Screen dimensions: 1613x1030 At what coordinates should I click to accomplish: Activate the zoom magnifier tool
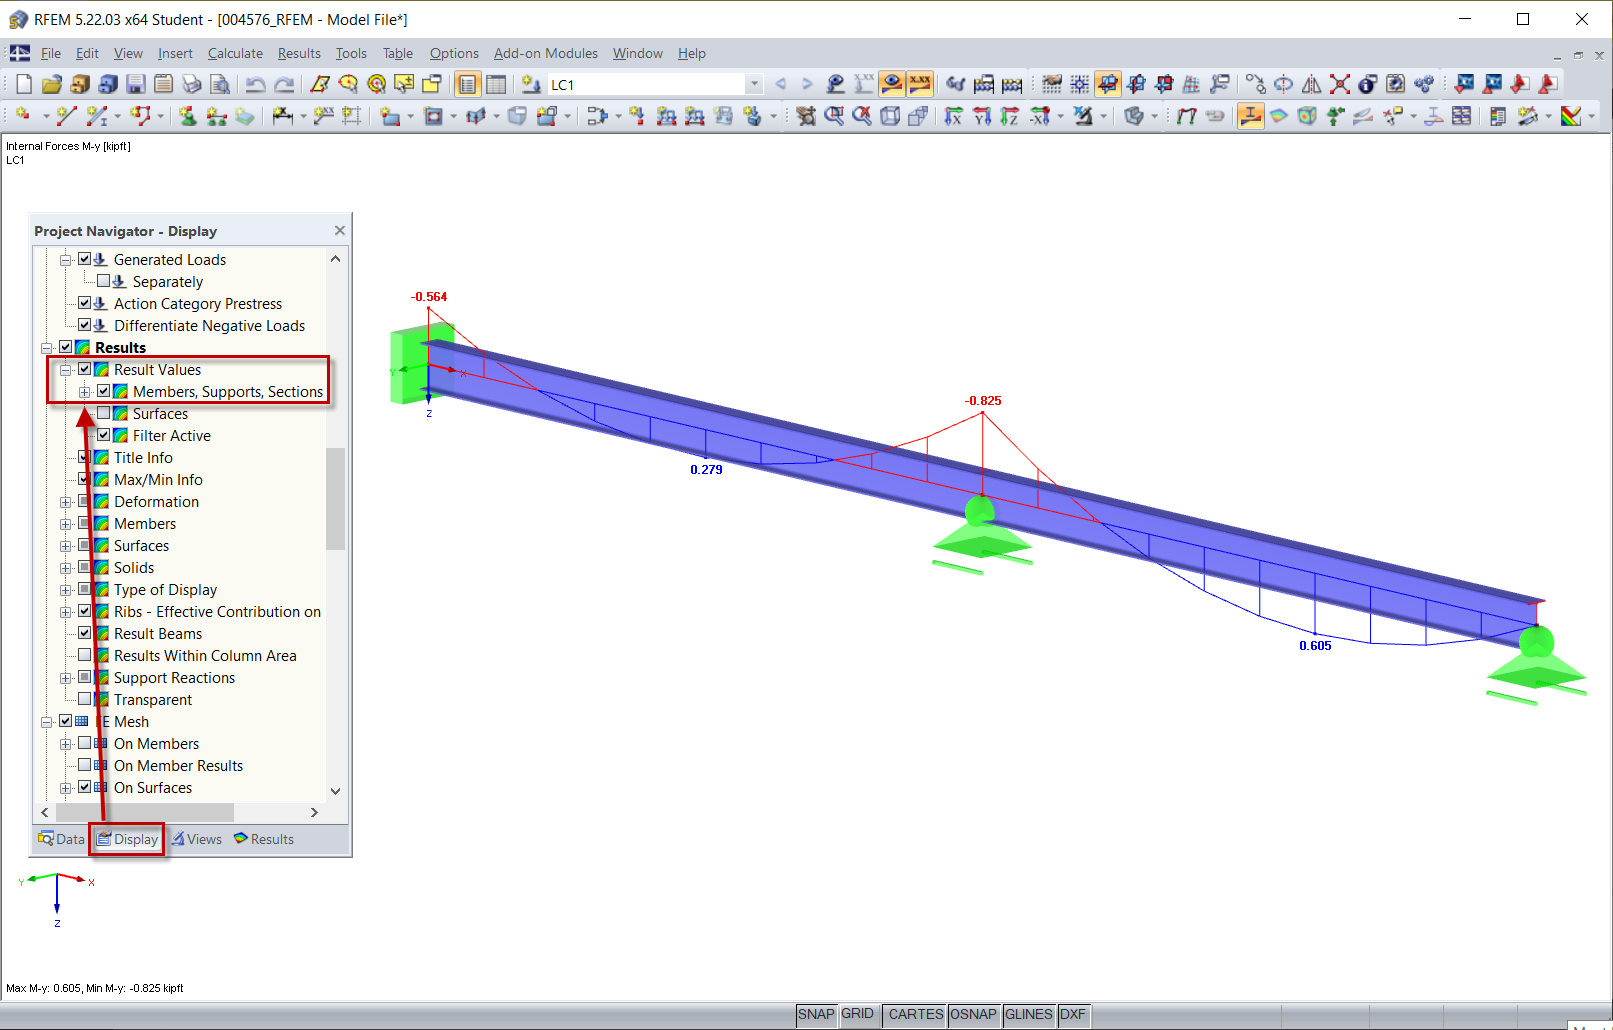tap(834, 115)
